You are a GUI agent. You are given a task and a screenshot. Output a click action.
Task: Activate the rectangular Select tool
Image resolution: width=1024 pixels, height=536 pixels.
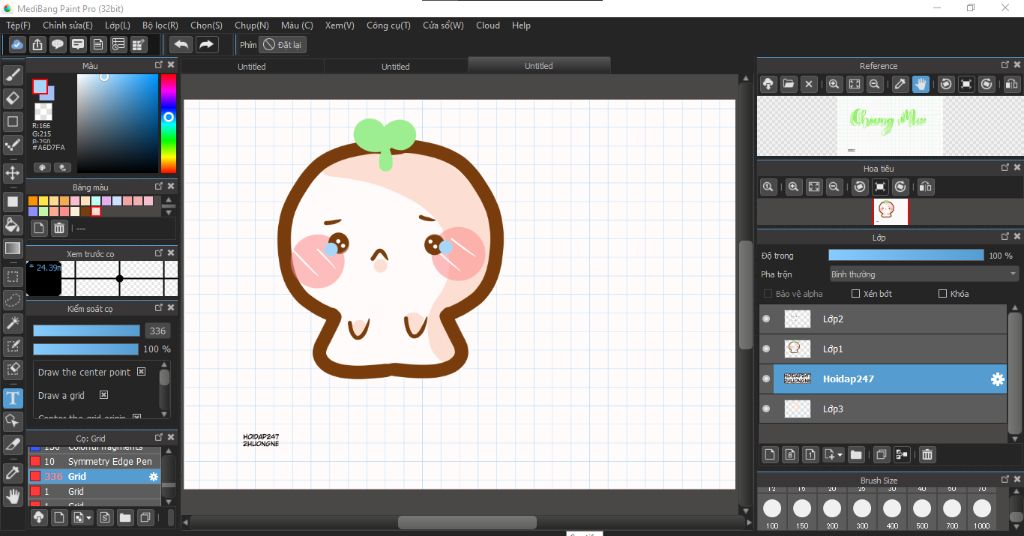(12, 277)
